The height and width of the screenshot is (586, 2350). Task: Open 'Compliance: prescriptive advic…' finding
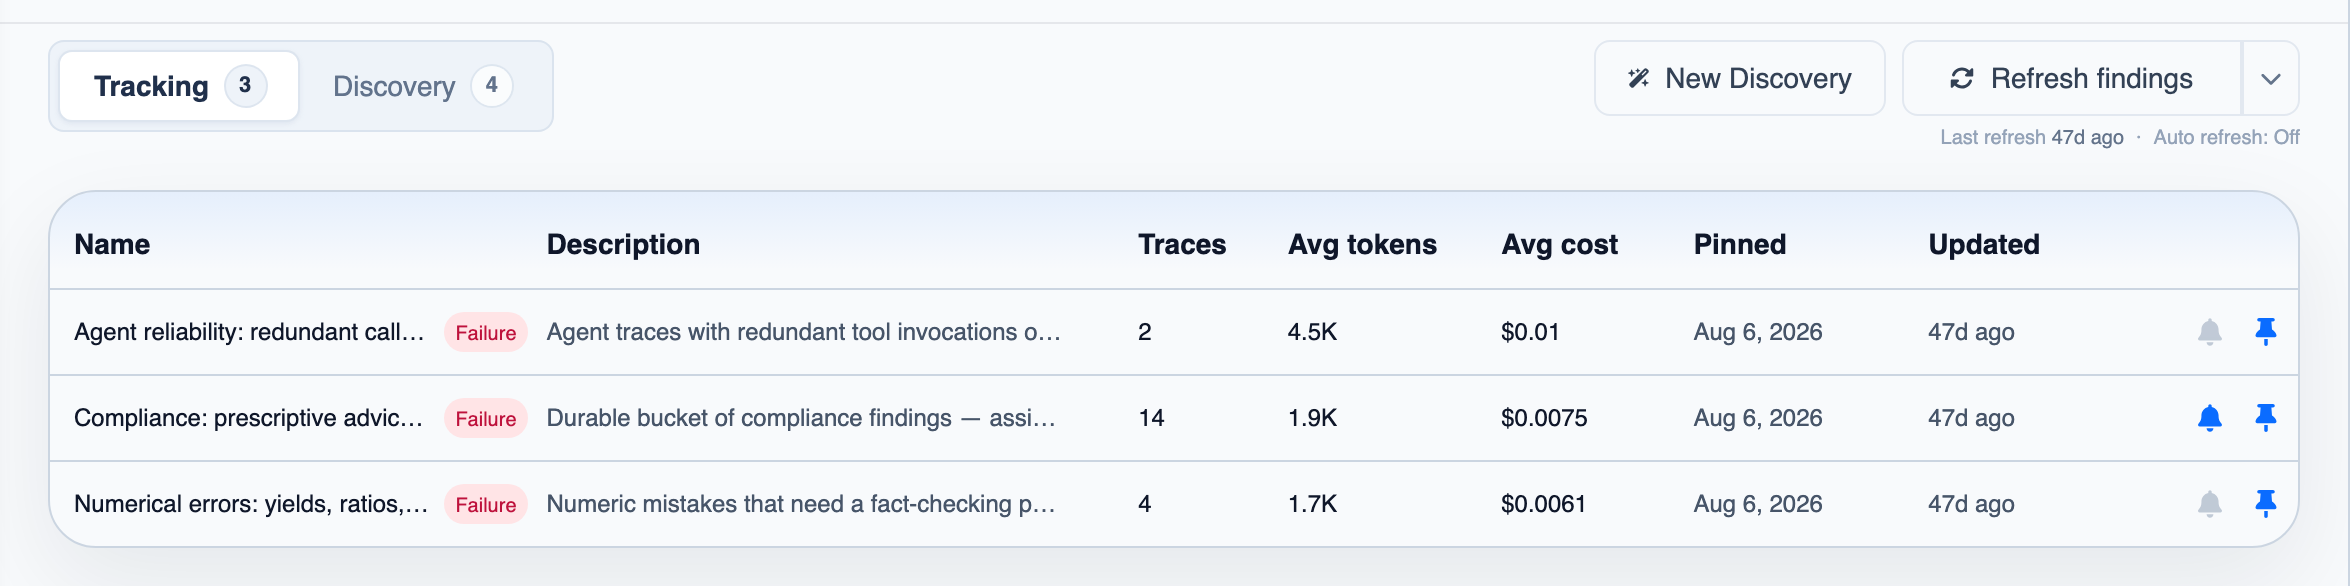248,418
